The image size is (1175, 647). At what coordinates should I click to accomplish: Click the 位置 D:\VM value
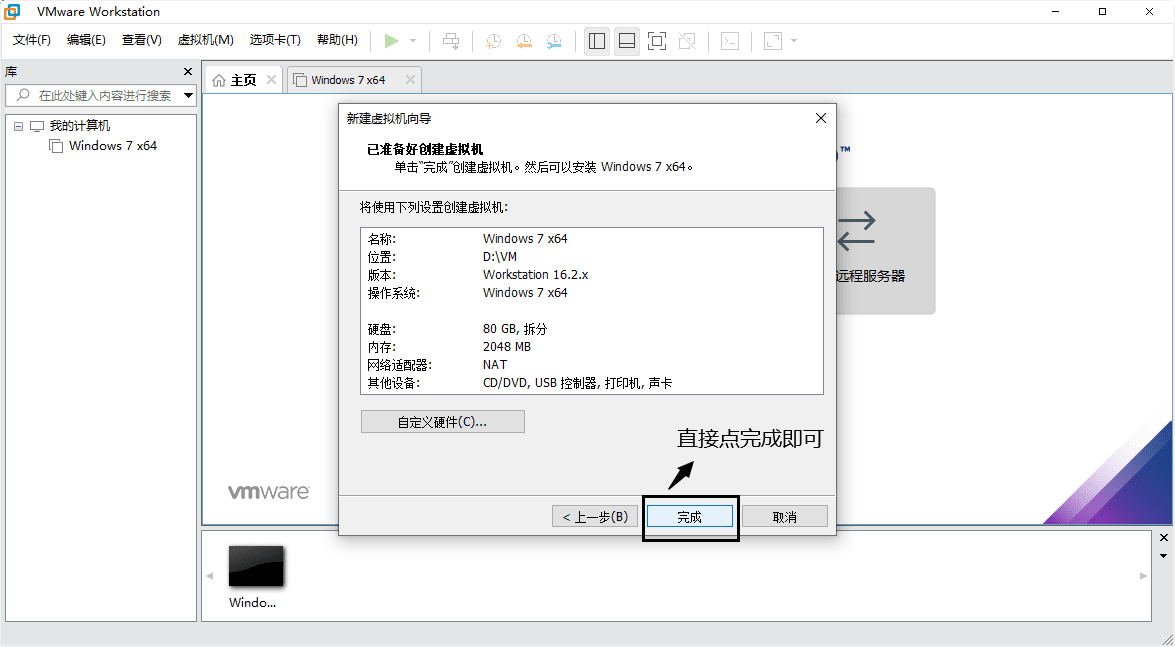point(500,256)
